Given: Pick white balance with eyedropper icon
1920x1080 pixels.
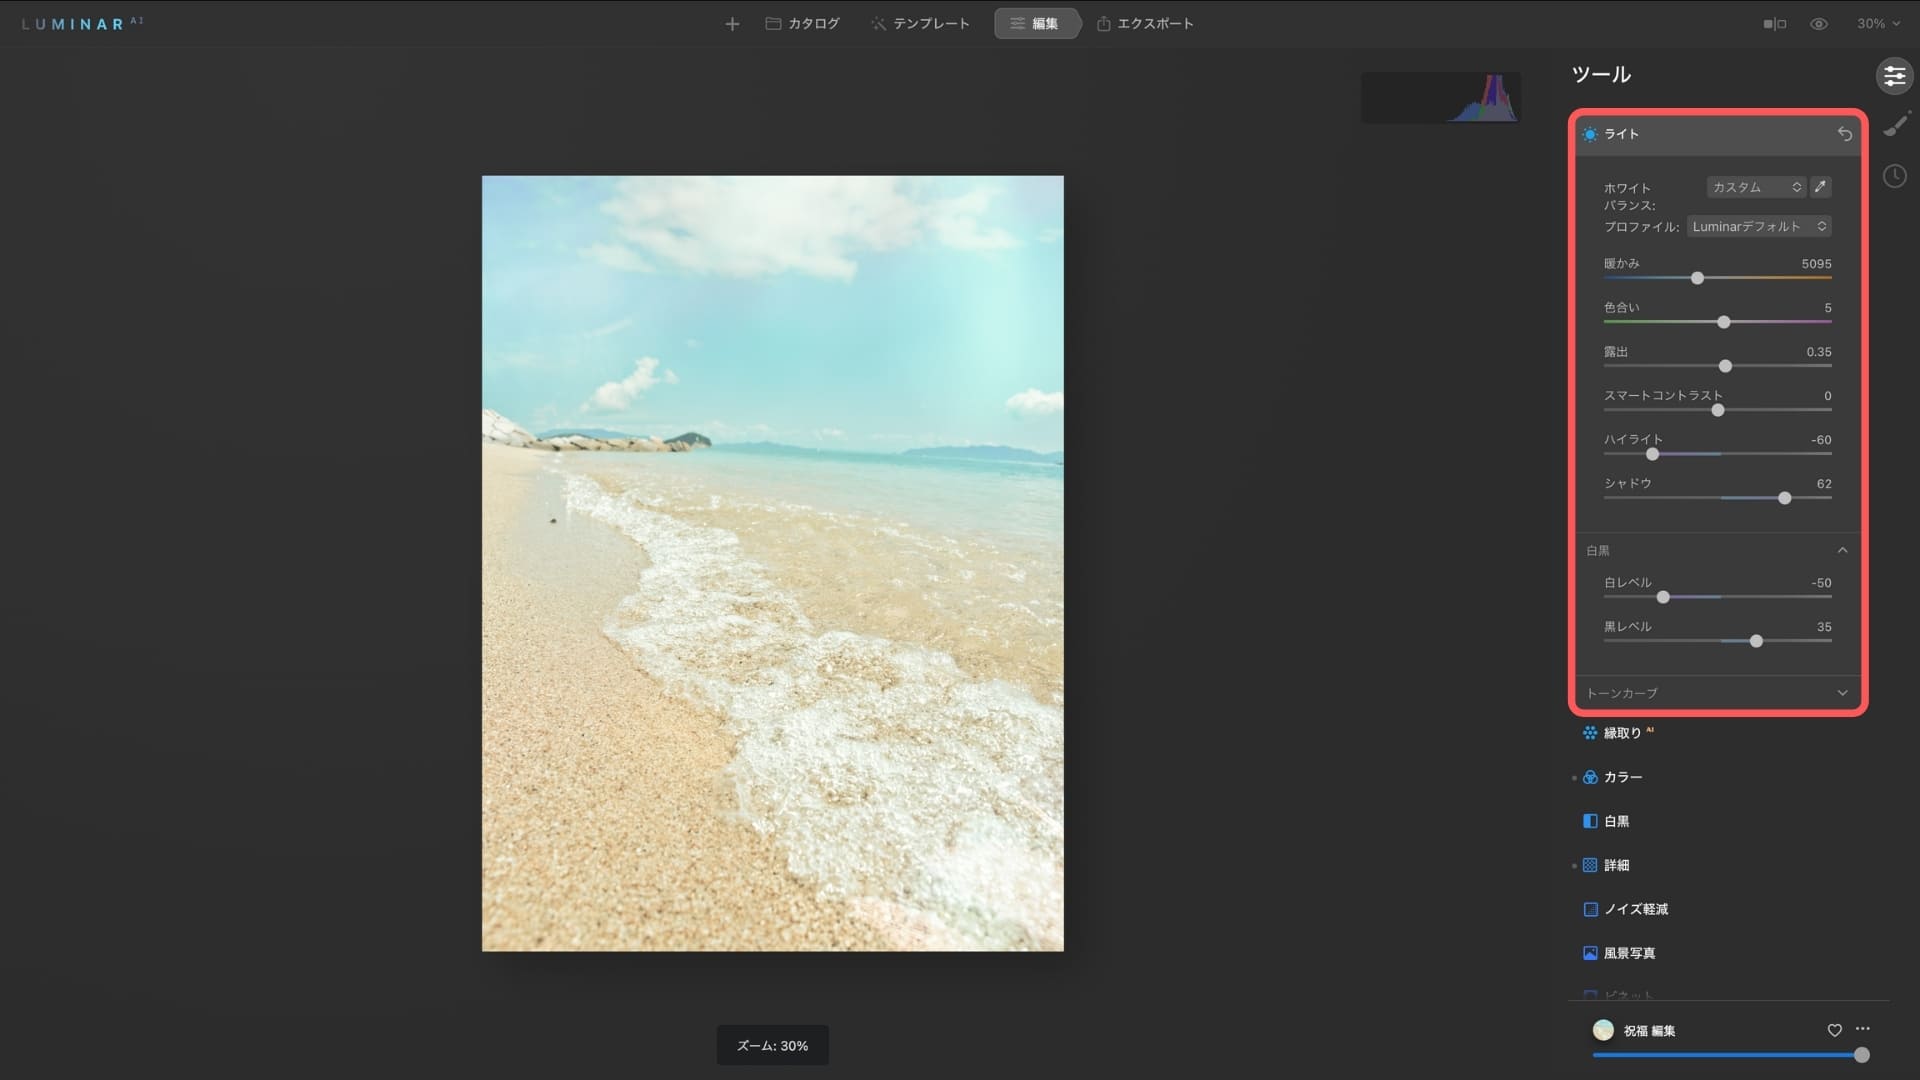Looking at the screenshot, I should click(x=1821, y=187).
